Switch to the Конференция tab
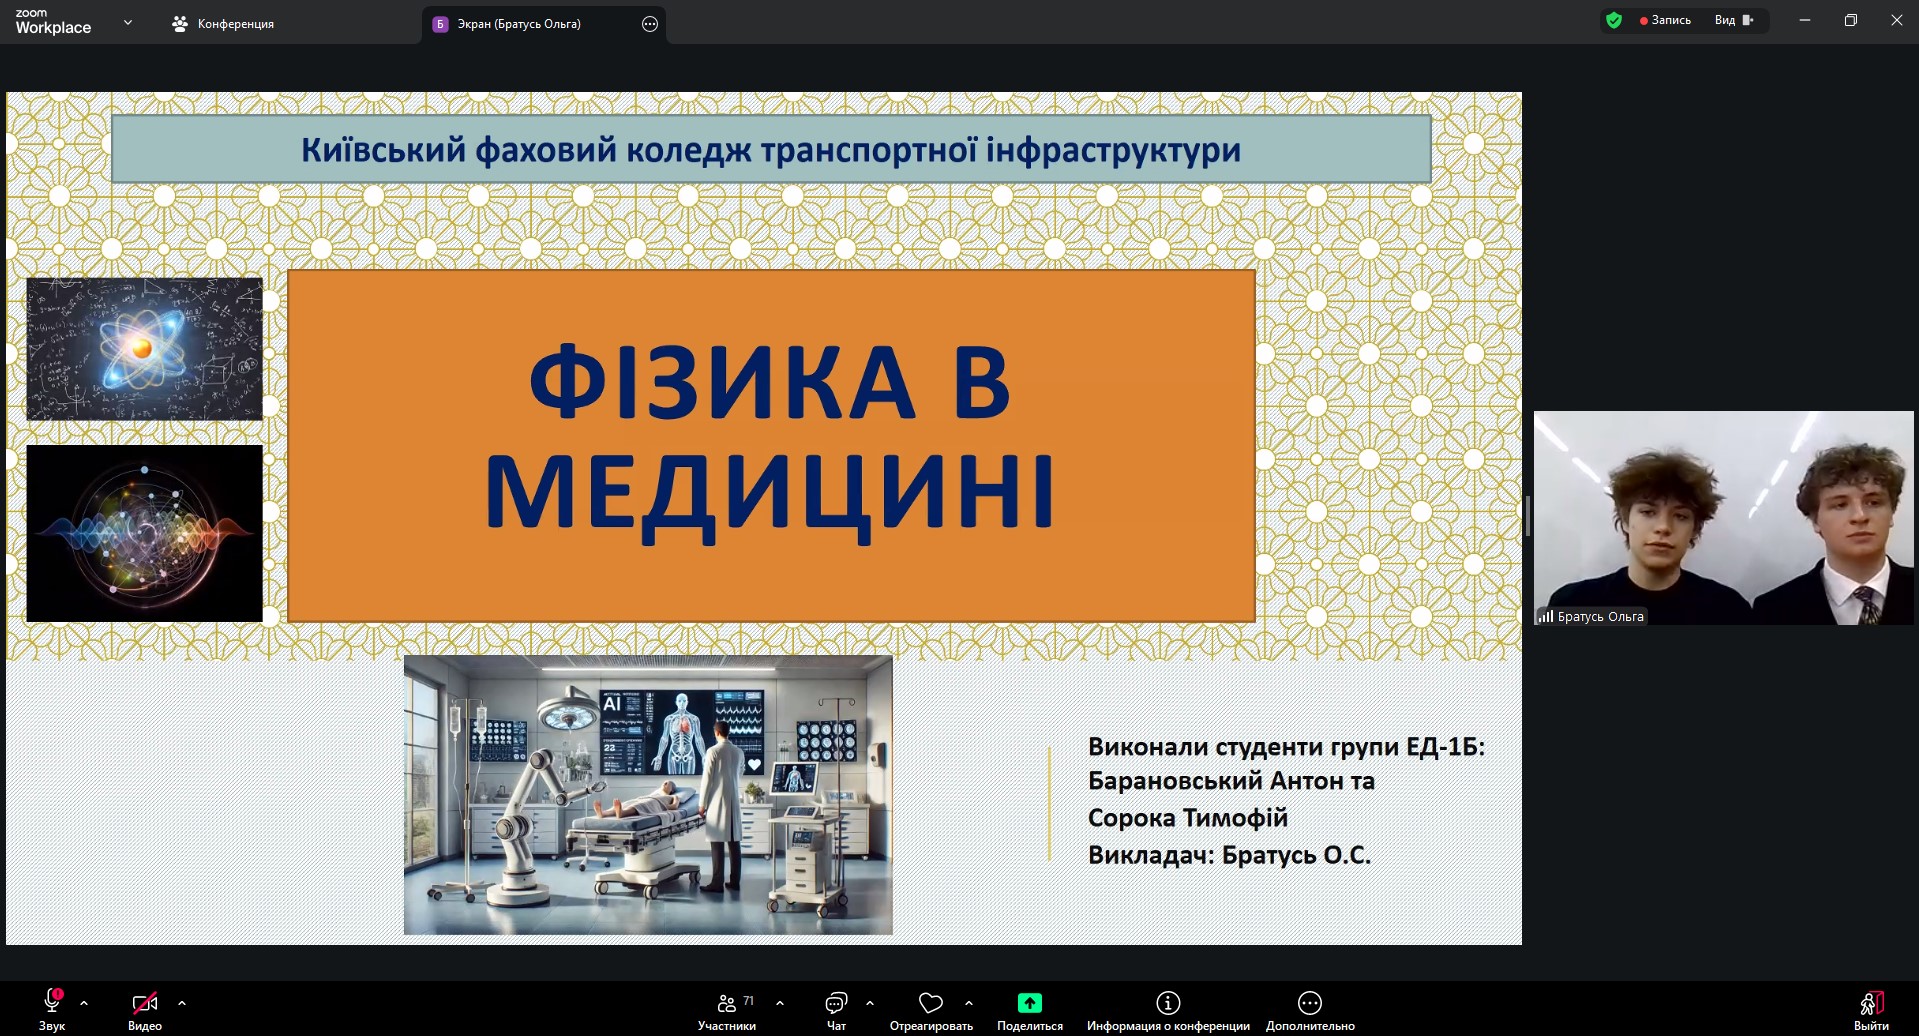The image size is (1919, 1036). click(x=223, y=24)
